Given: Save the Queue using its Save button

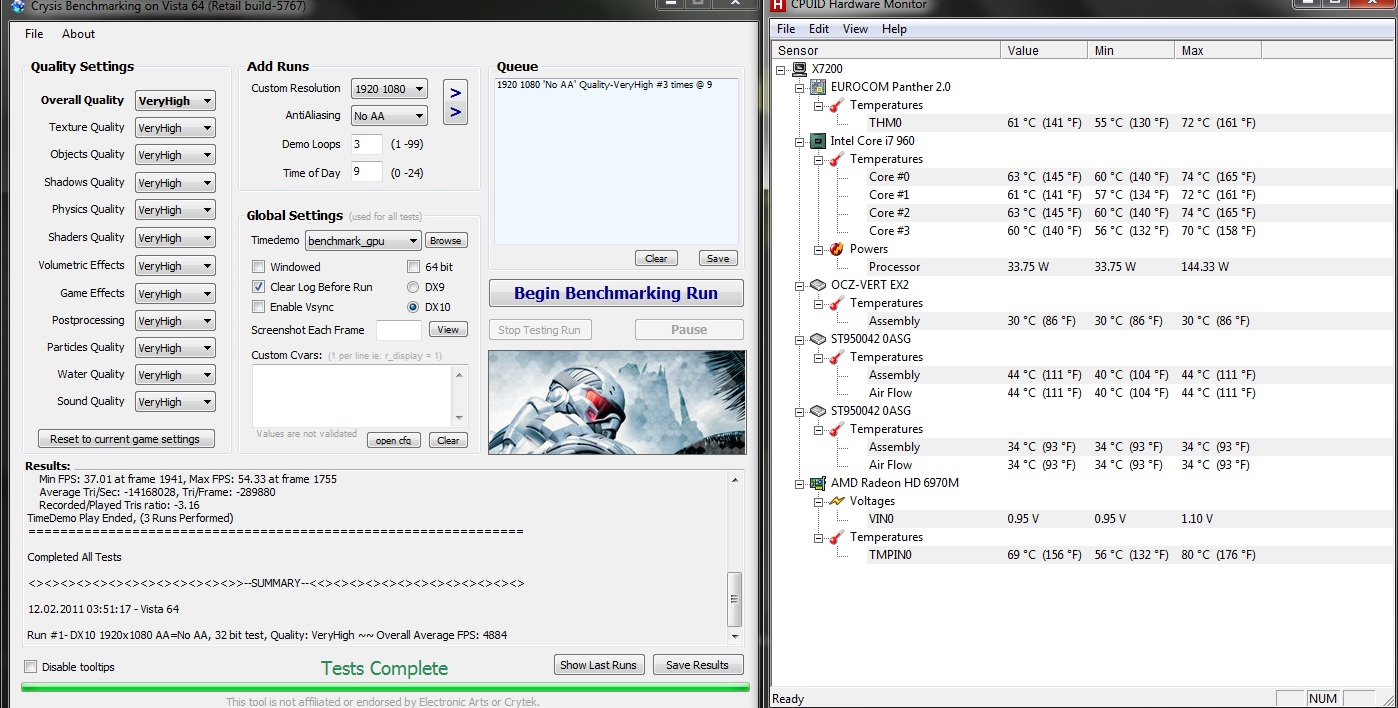Looking at the screenshot, I should [x=718, y=258].
